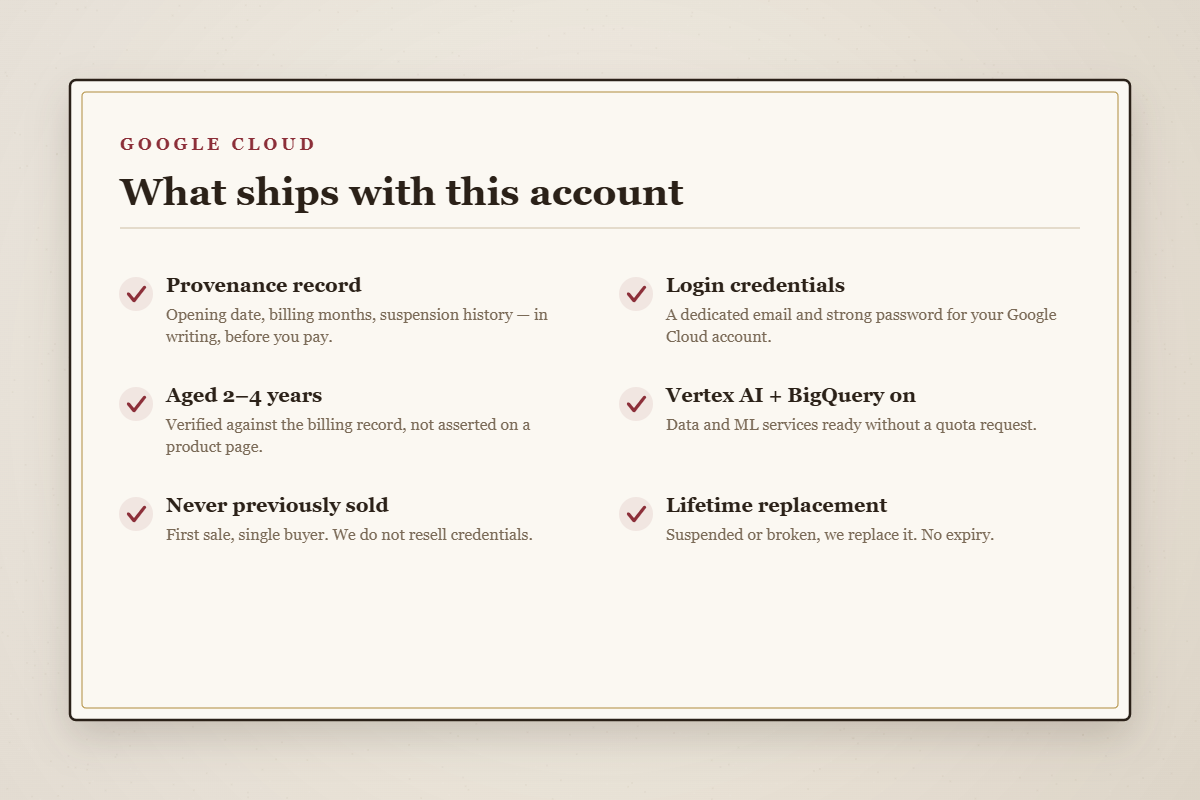Screen dimensions: 1200x800
Task: Select the Vertex AI + BigQuery on title
Action: coord(791,395)
